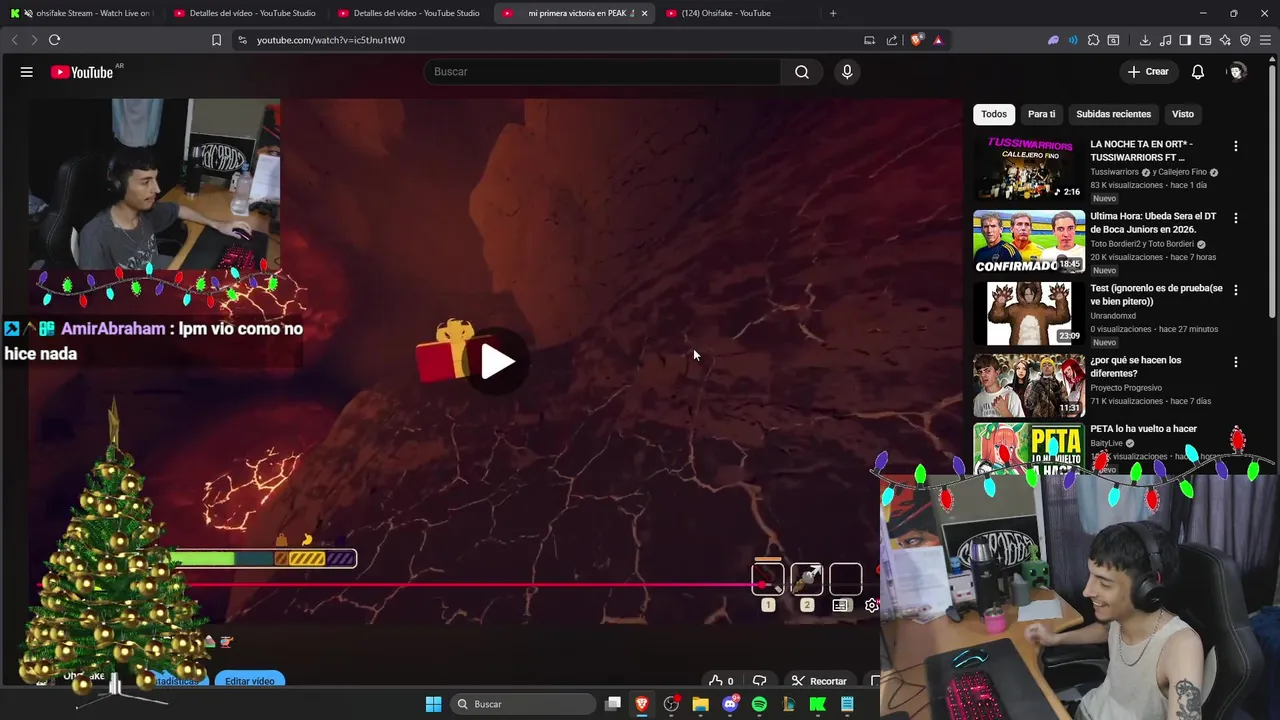The image size is (1280, 720).
Task: Open Kick app from taskbar
Action: pyautogui.click(x=818, y=704)
